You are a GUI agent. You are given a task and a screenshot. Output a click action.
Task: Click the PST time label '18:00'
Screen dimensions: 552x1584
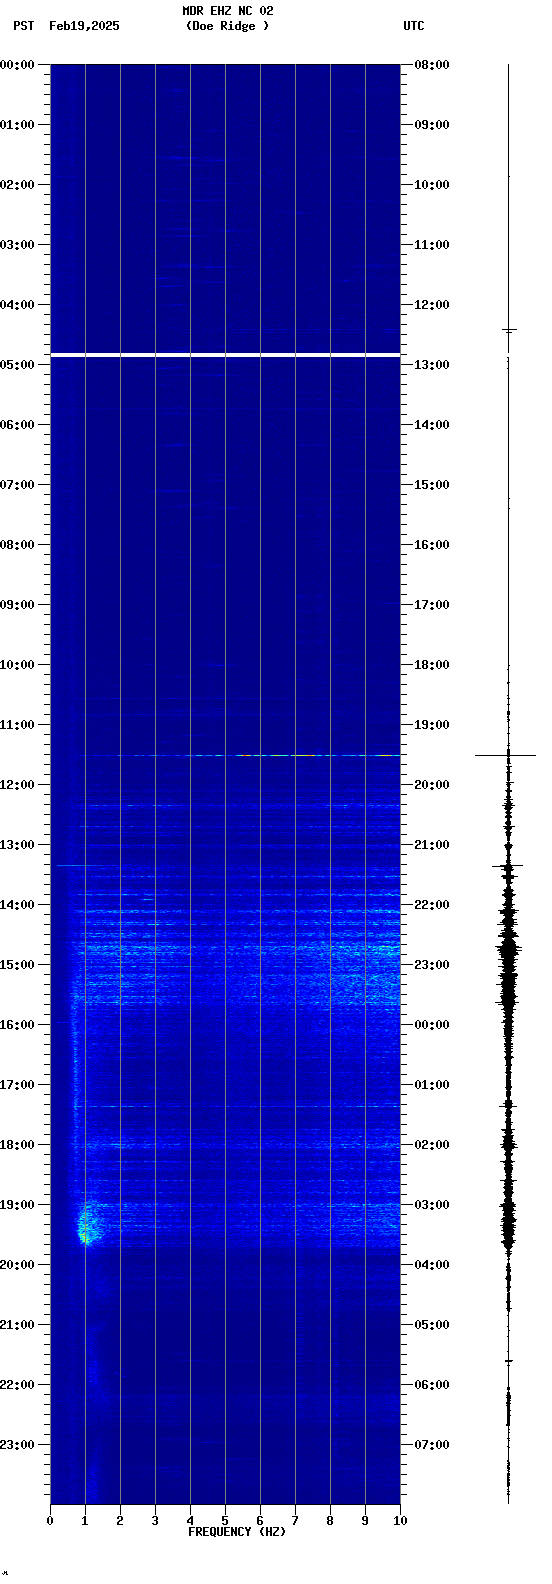[18, 1145]
